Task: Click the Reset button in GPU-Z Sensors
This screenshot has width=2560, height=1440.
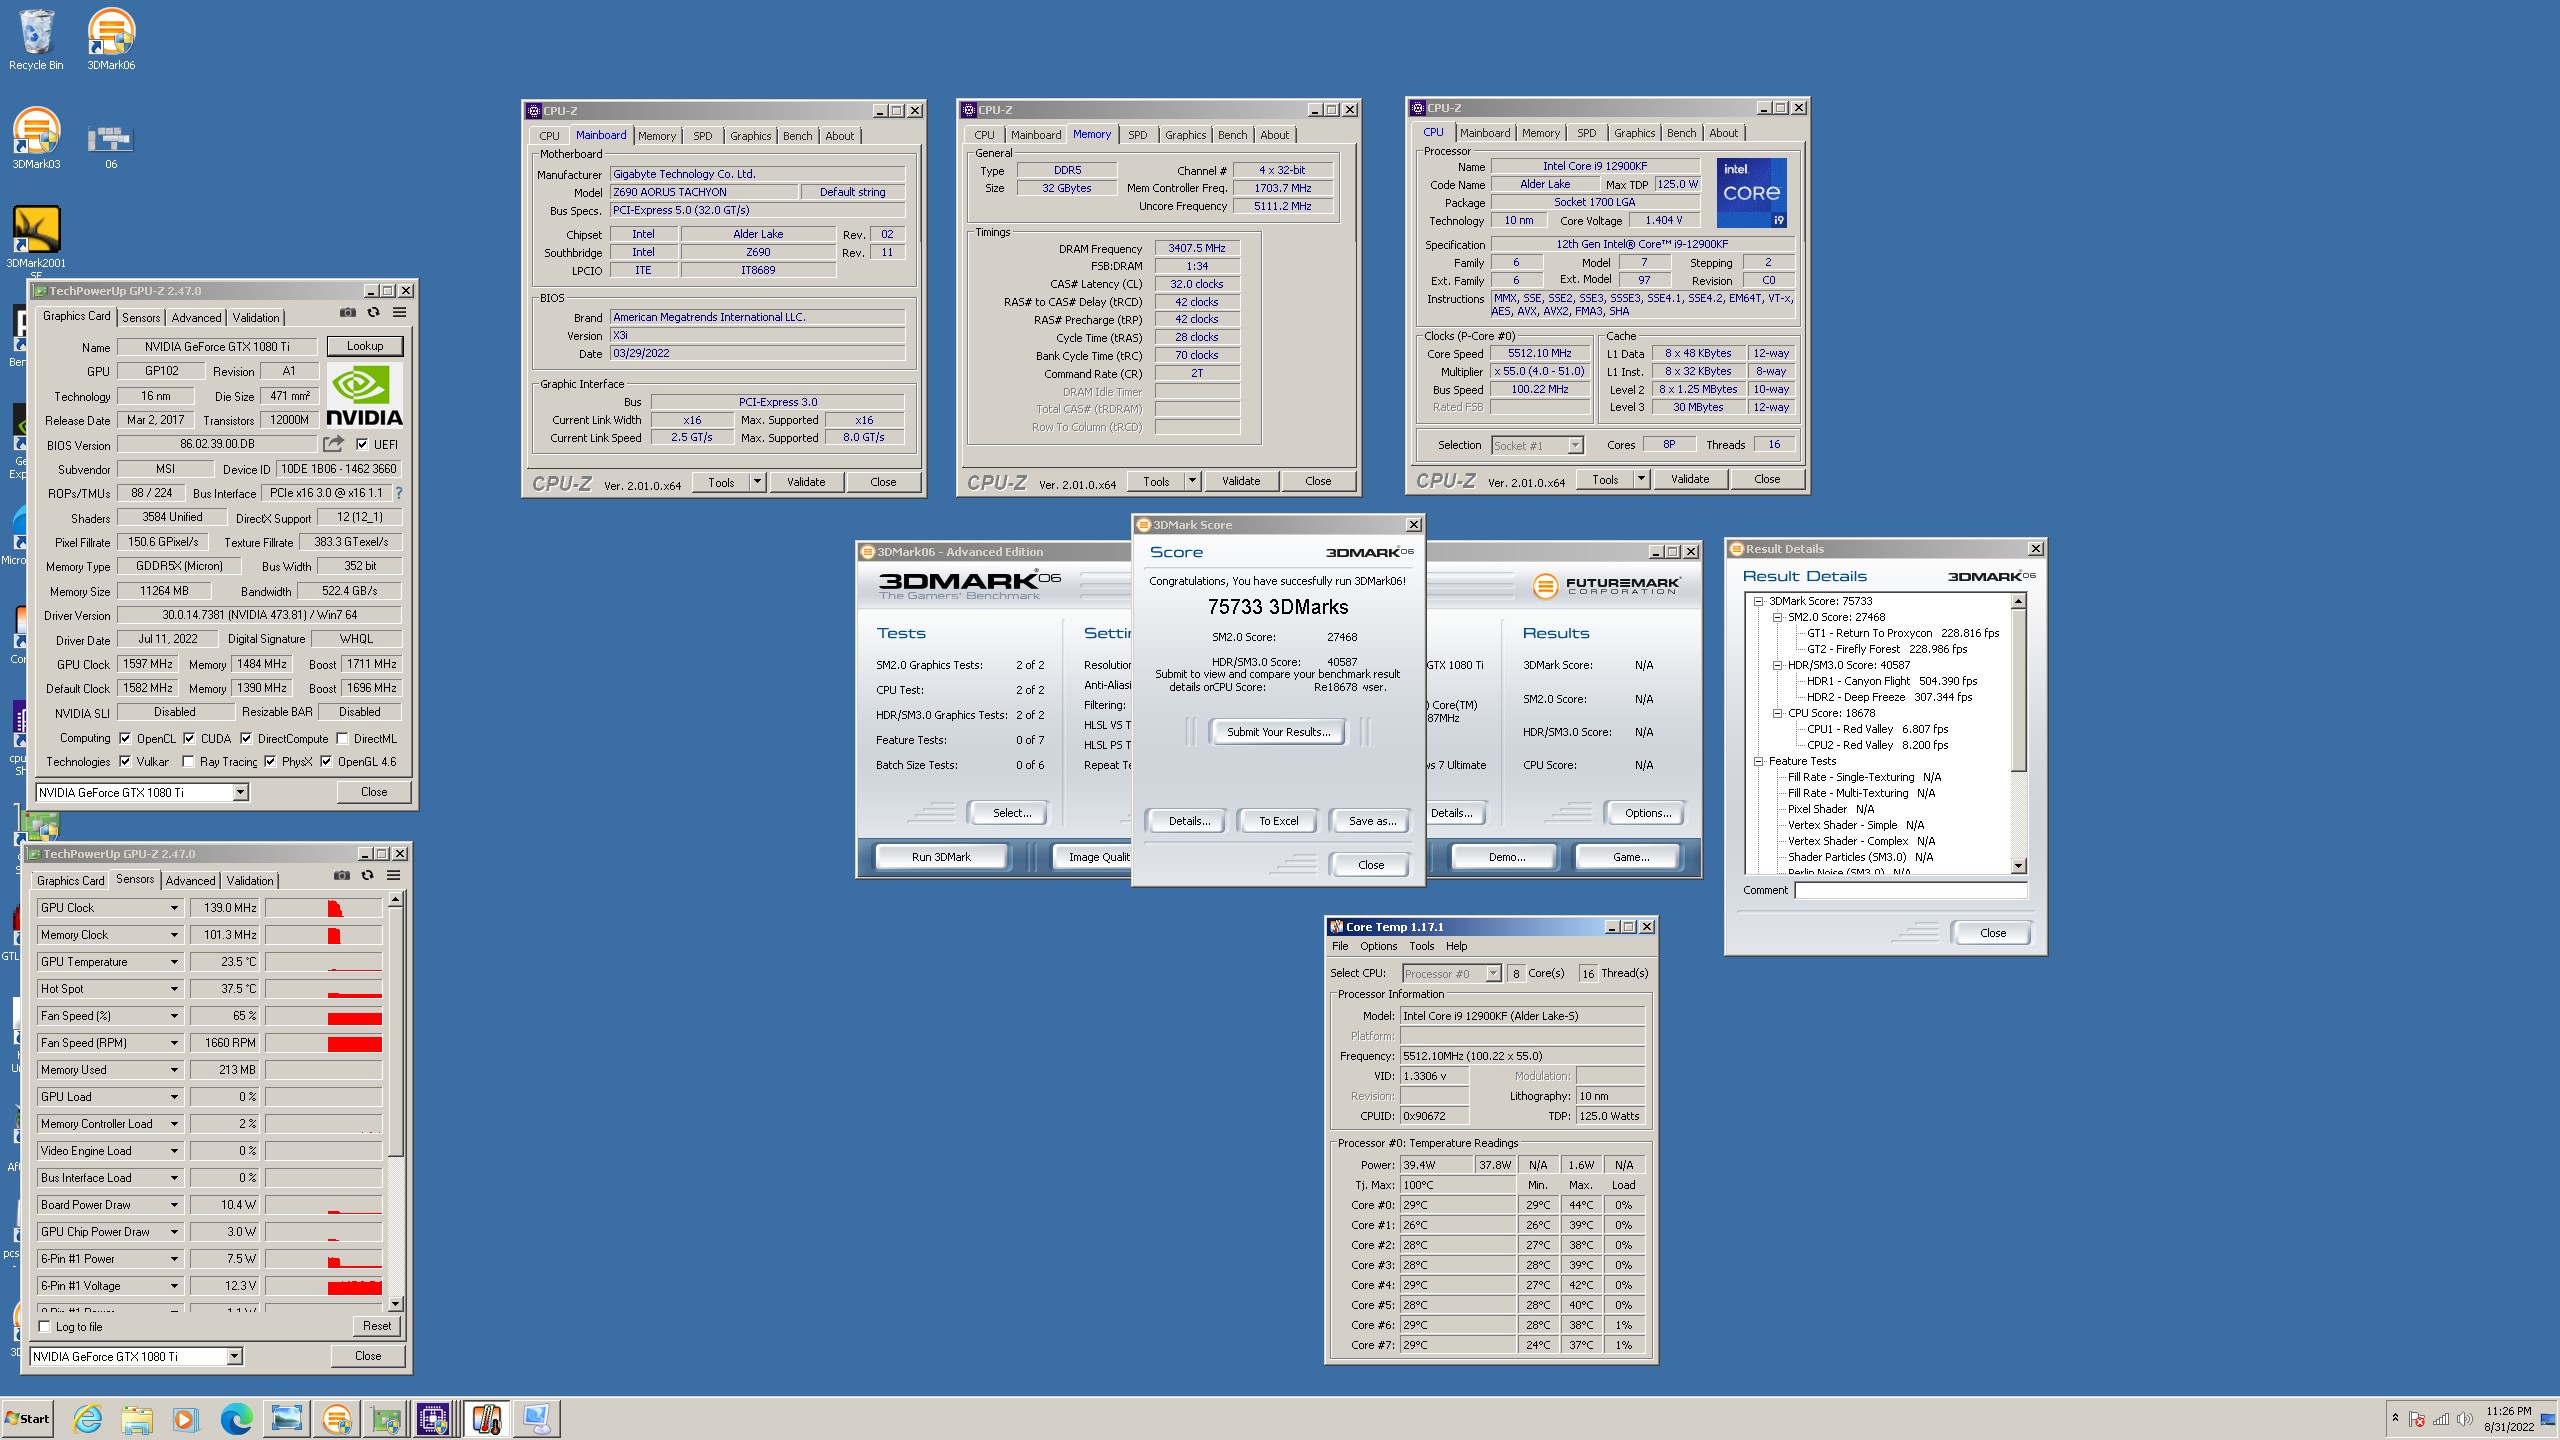Action: tap(377, 1326)
